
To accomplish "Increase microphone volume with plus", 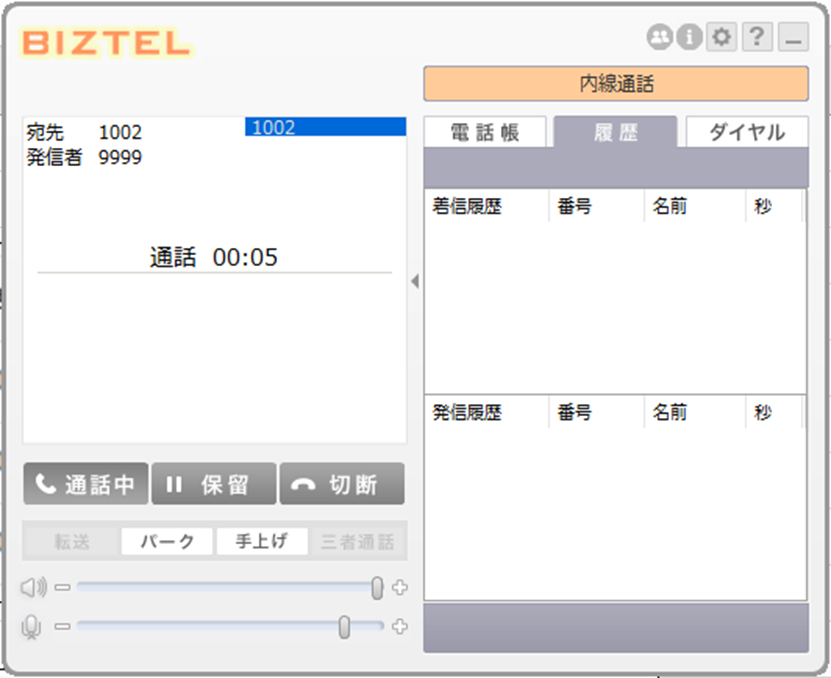I will pos(400,627).
